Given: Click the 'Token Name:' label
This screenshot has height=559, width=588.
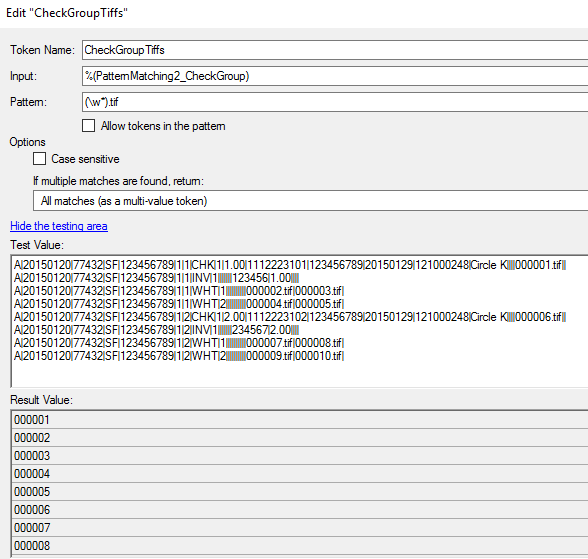Looking at the screenshot, I should (x=42, y=50).
